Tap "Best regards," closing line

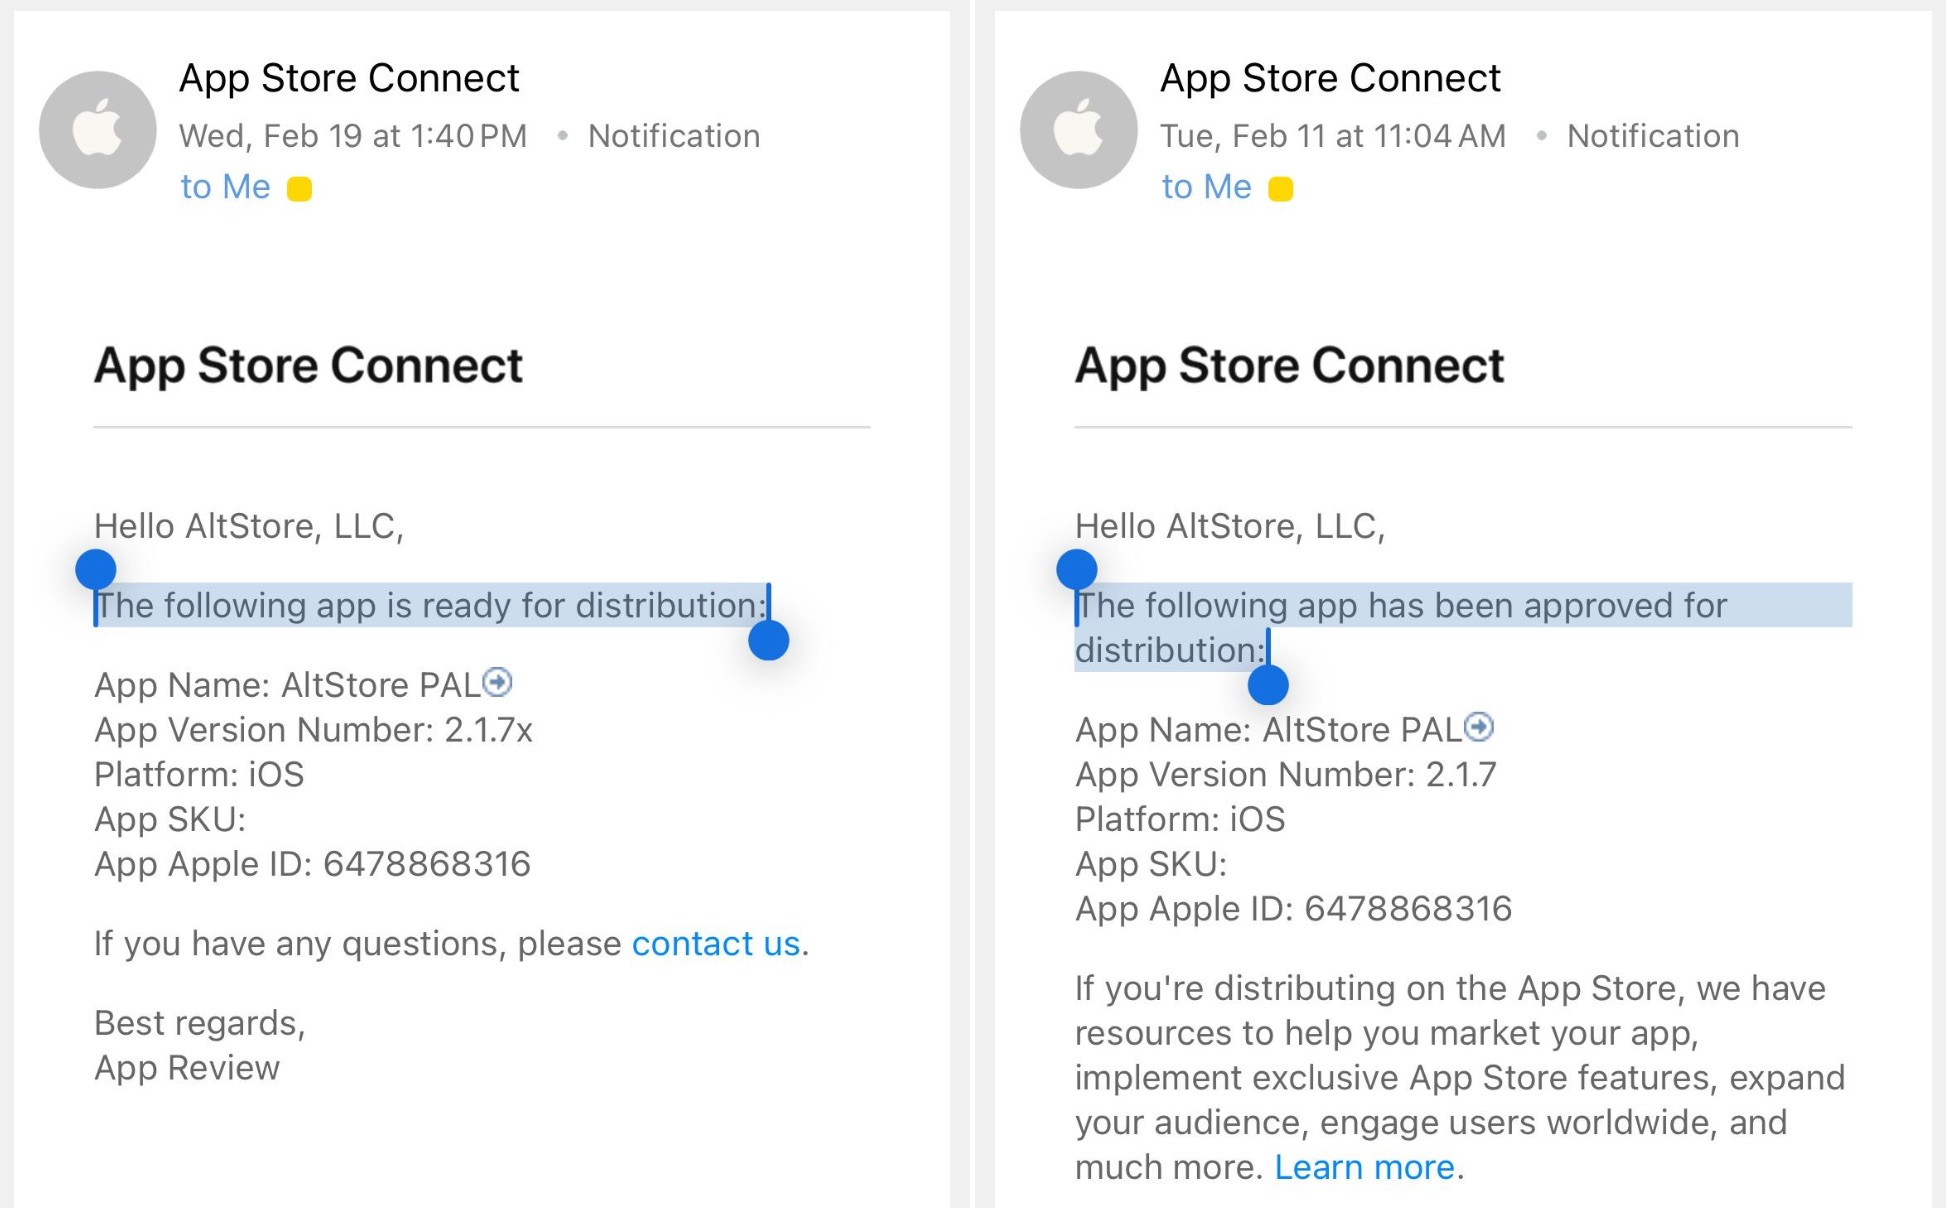[200, 1023]
